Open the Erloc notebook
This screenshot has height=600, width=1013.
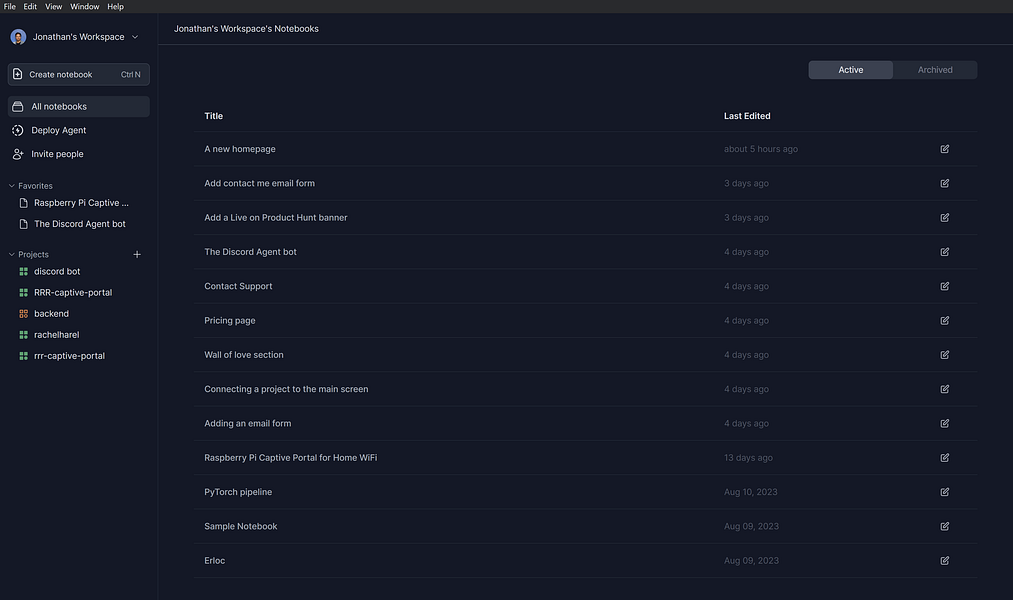coord(214,560)
